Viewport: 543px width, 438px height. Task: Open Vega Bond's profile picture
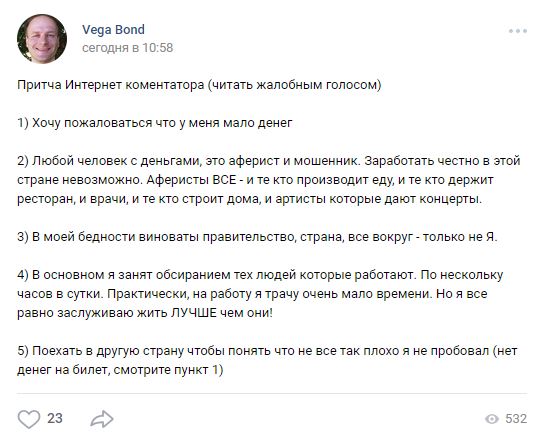tap(42, 39)
